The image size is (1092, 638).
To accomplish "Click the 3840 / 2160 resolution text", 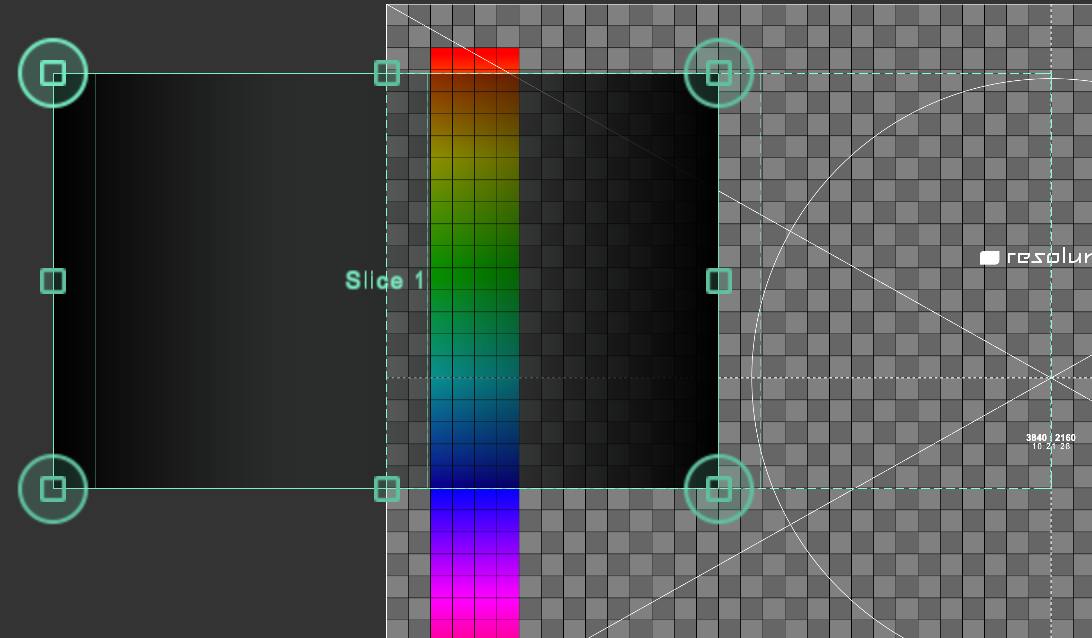I will click(1050, 438).
